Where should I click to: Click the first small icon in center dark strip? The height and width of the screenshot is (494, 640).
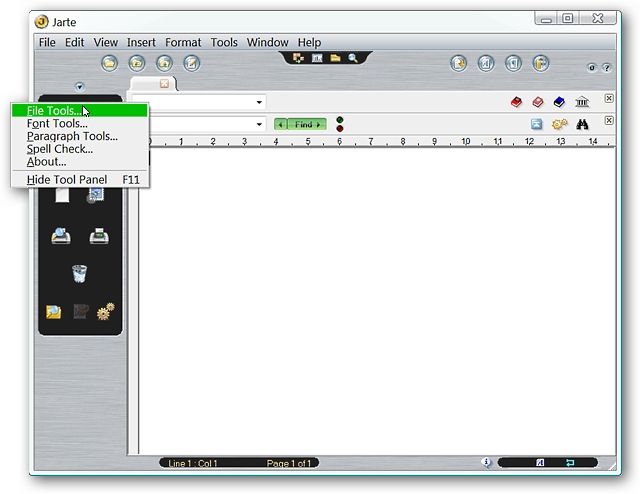click(298, 58)
